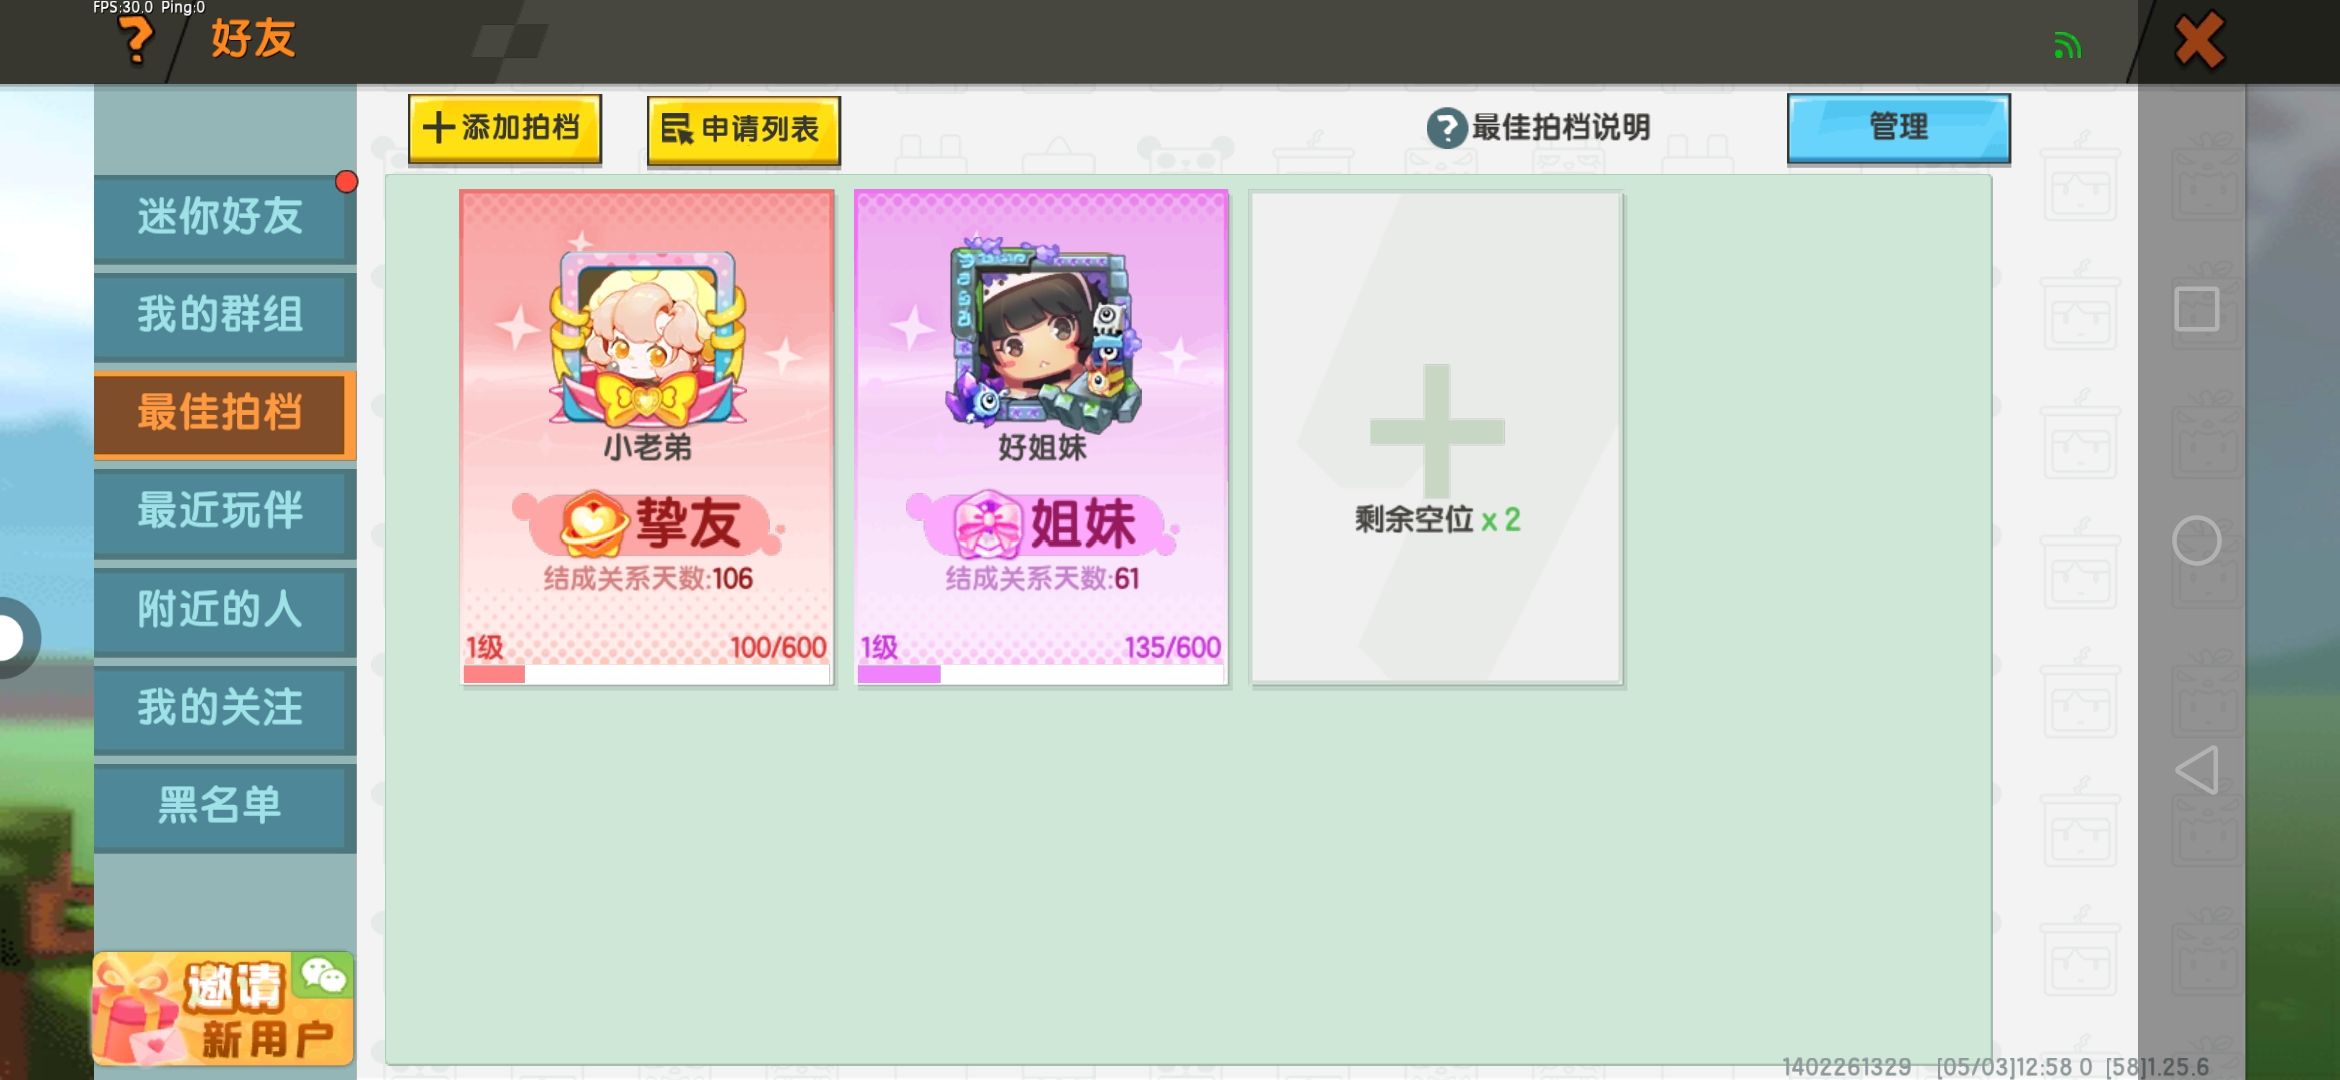Click the green network signal icon
Screen dimensions: 2340x1080
(x=2067, y=45)
